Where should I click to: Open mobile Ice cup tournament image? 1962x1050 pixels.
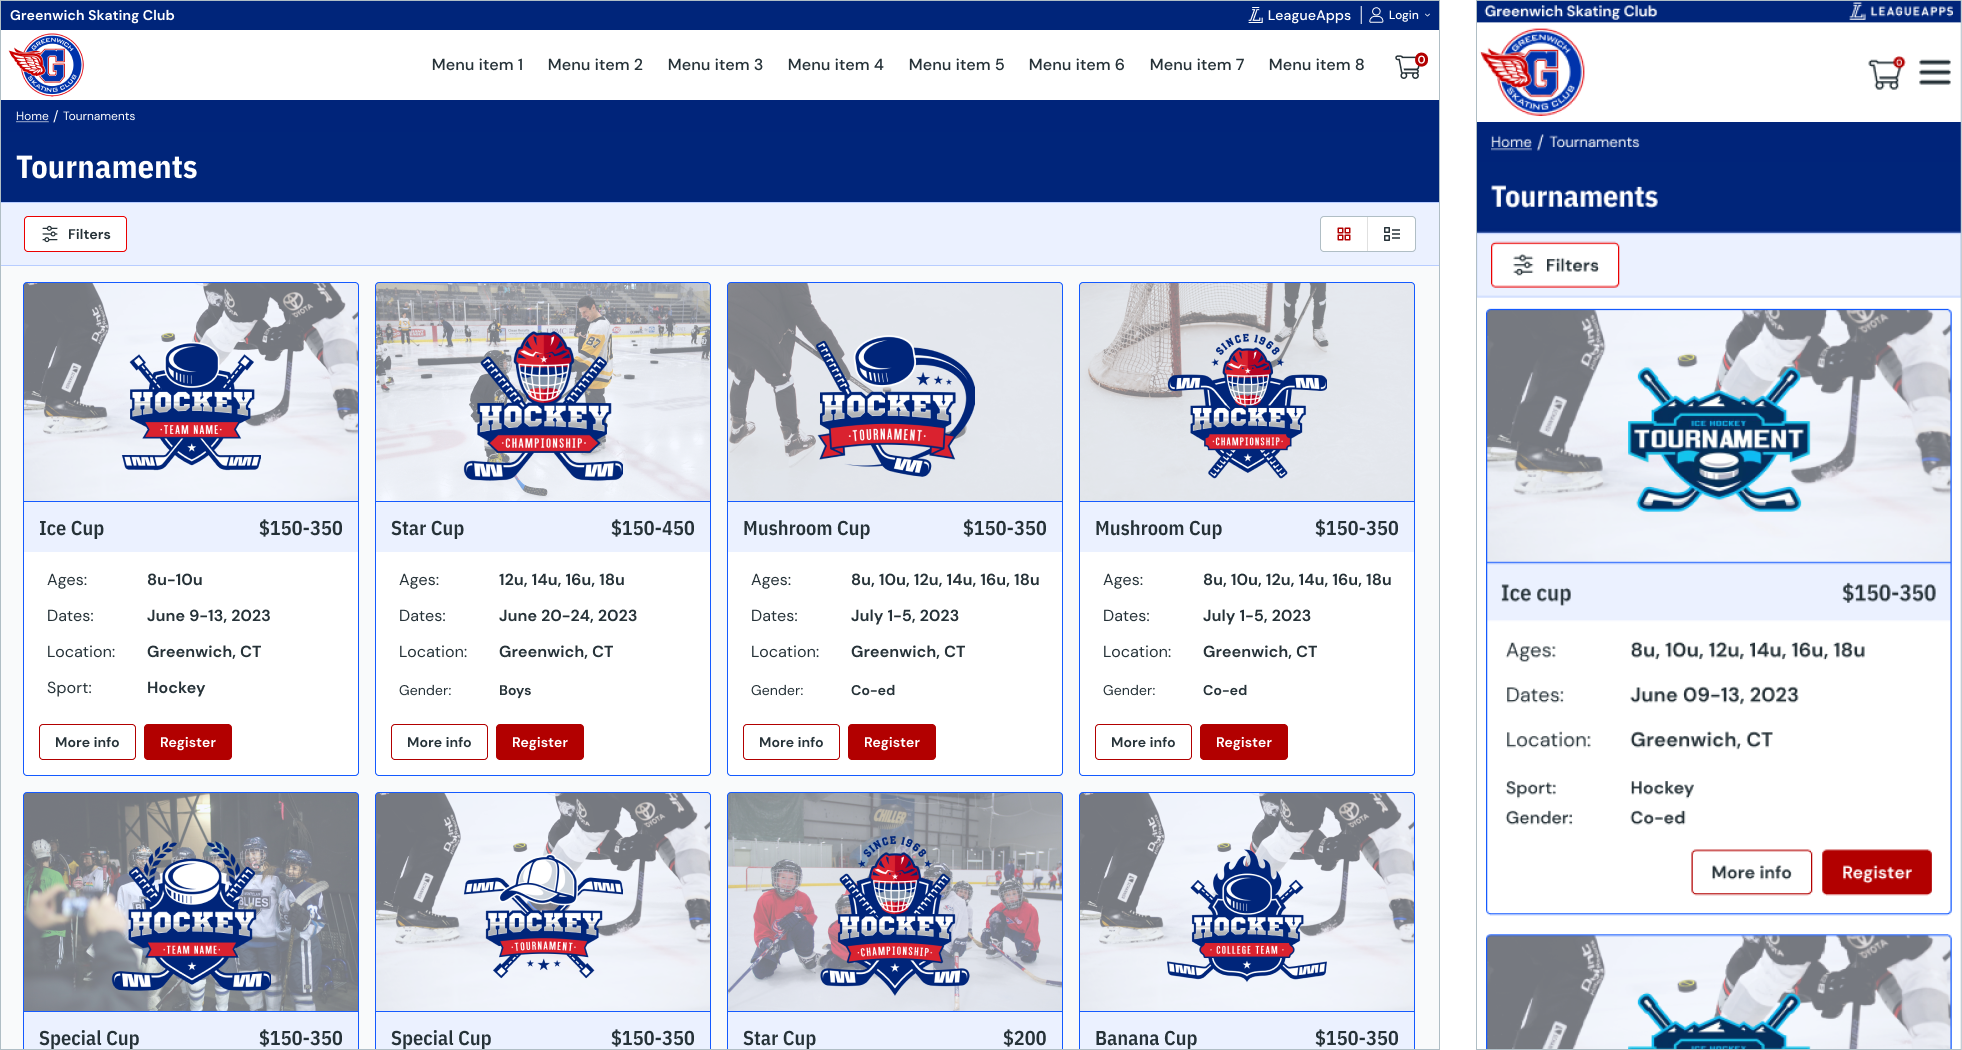pos(1718,436)
